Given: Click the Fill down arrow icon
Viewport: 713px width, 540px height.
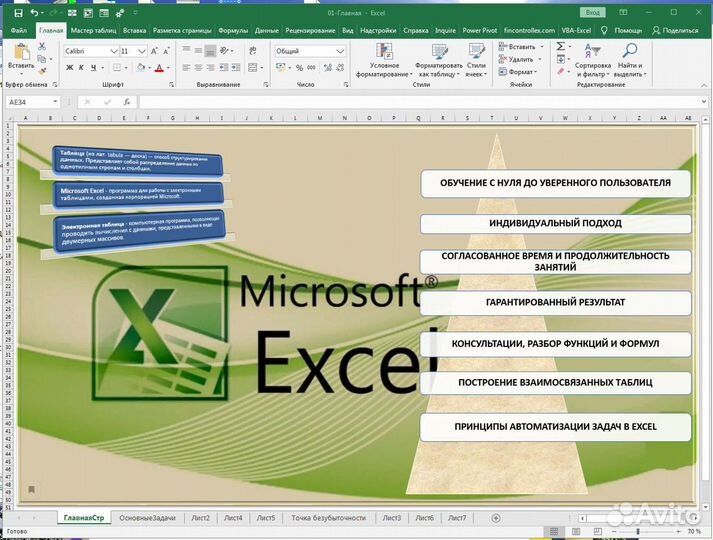Looking at the screenshot, I should 561,59.
